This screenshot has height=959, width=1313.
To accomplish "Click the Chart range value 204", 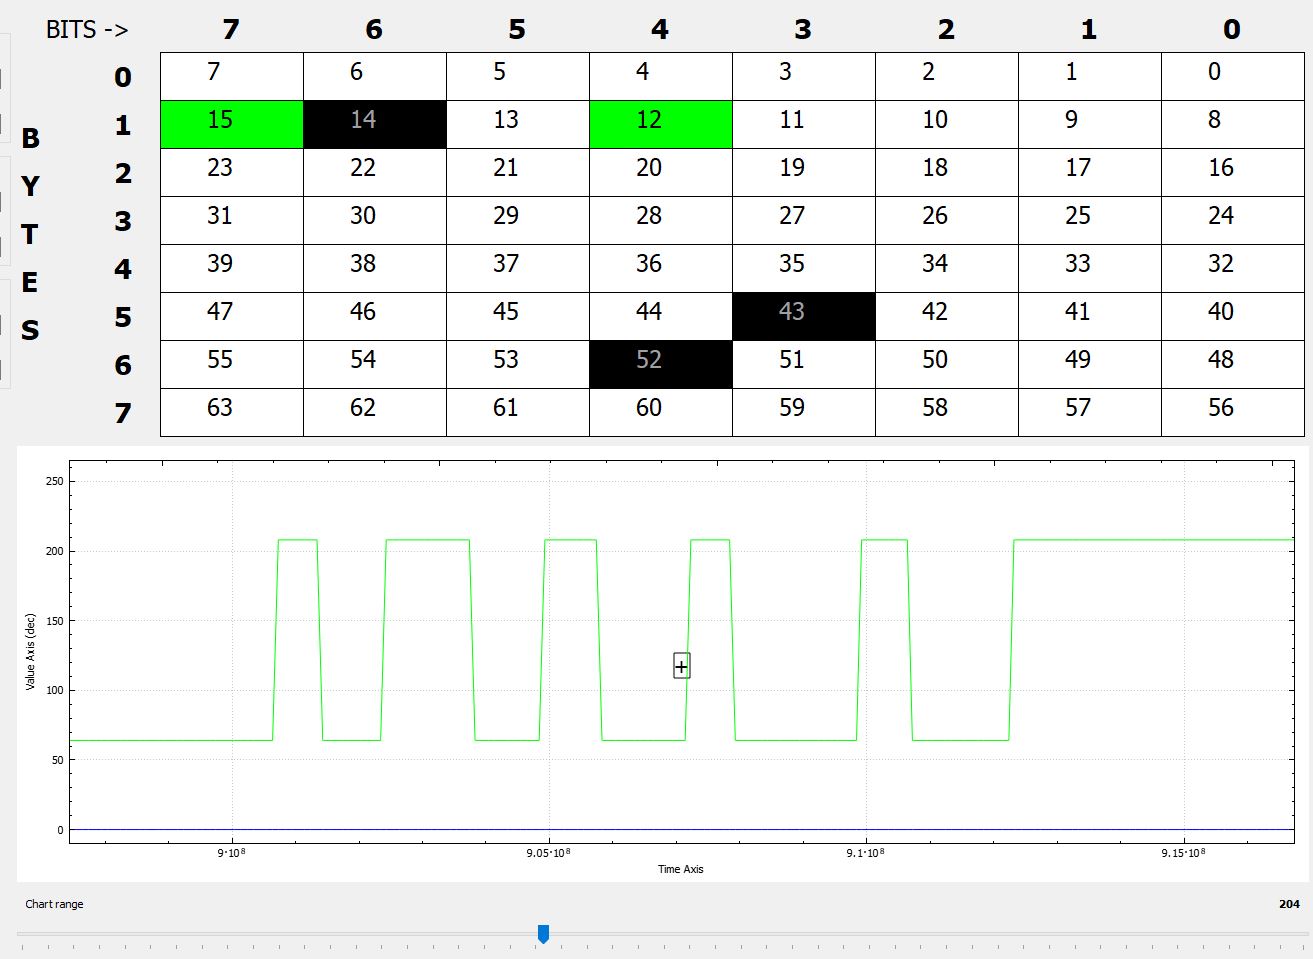I will coord(1289,904).
